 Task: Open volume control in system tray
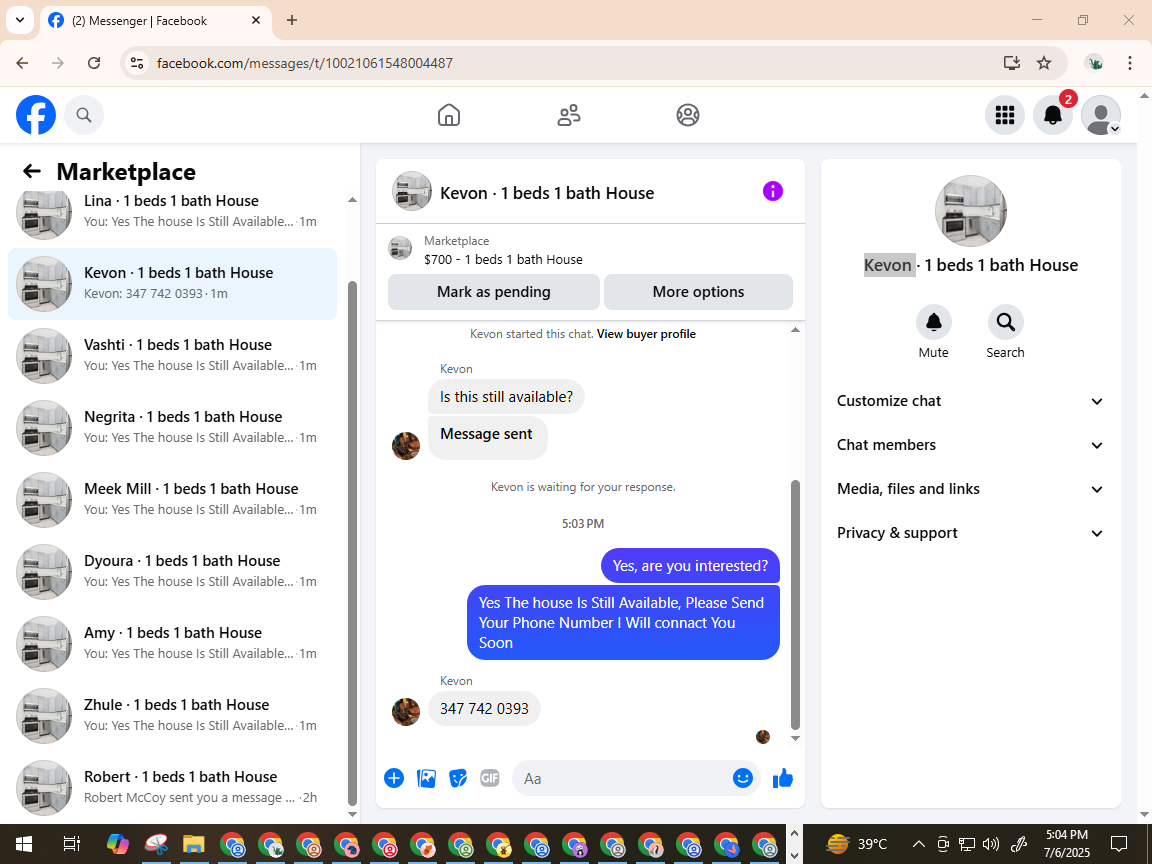tap(991, 844)
